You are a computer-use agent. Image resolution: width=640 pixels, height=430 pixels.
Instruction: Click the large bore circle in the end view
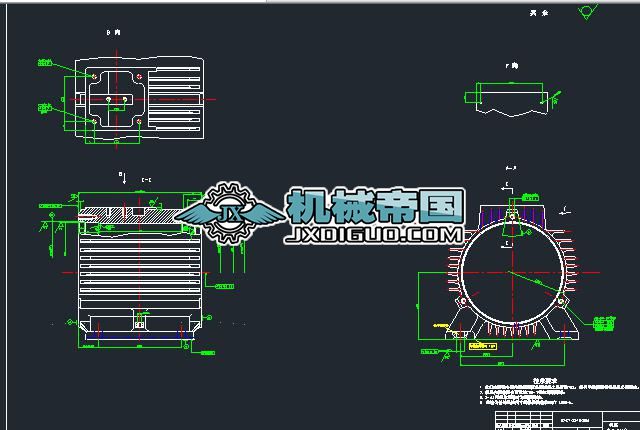[512, 273]
